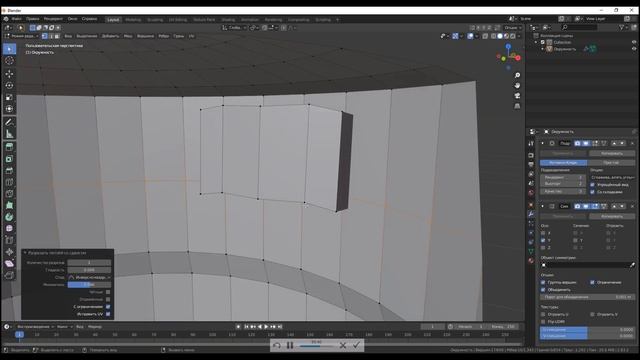640x360 pixels.
Task: Collapse the loop cut operator panel
Action: [x=25, y=253]
